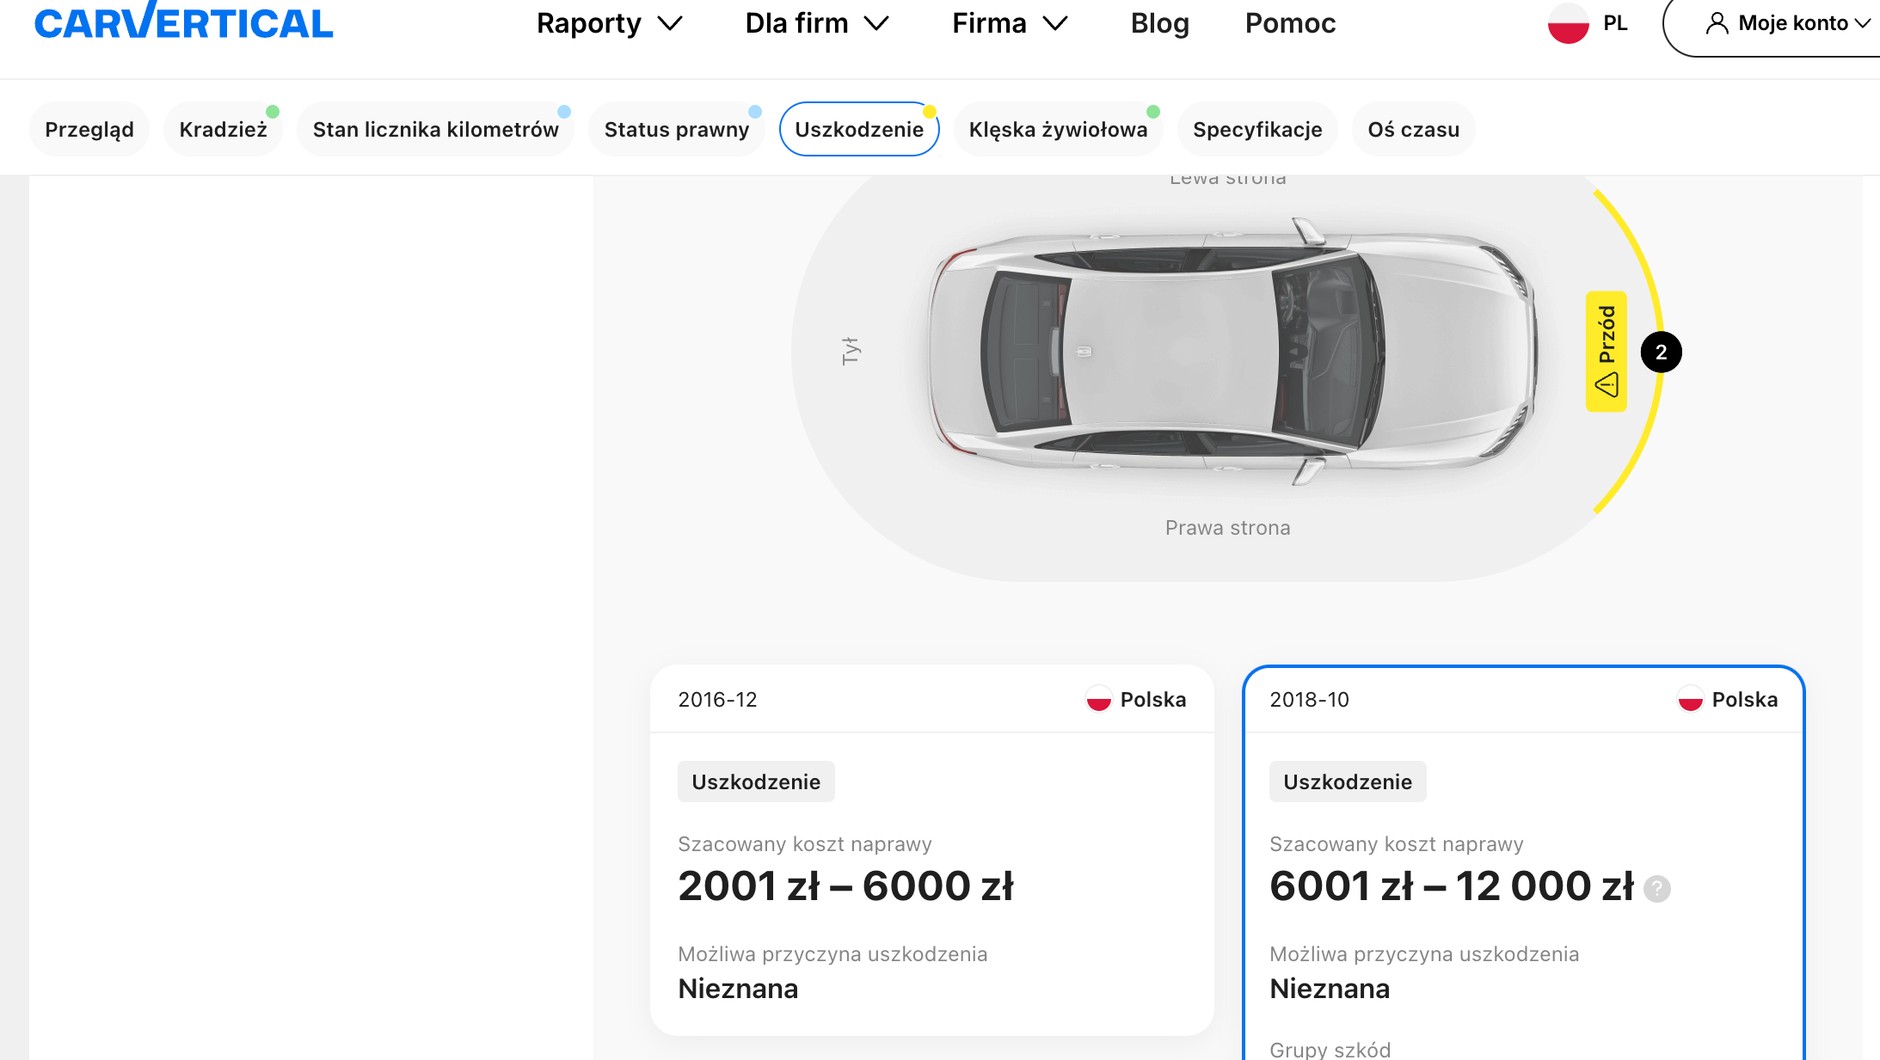Click the black damage count badge 2
The image size is (1880, 1060).
[x=1661, y=352]
